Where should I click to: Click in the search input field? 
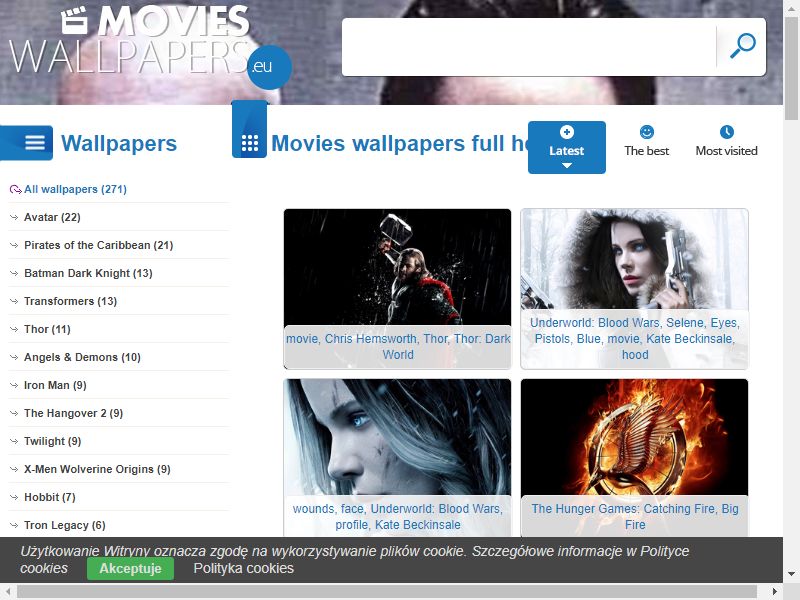pyautogui.click(x=529, y=47)
